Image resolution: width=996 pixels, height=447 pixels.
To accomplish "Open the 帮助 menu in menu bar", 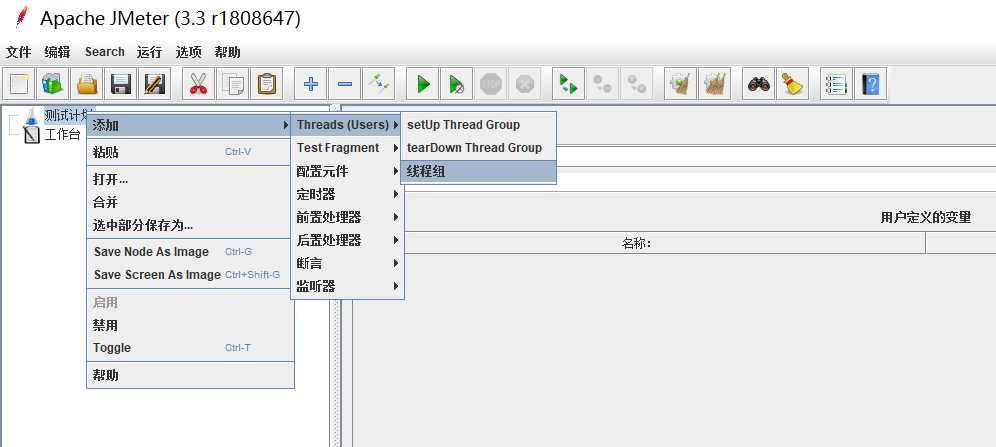I will (227, 52).
